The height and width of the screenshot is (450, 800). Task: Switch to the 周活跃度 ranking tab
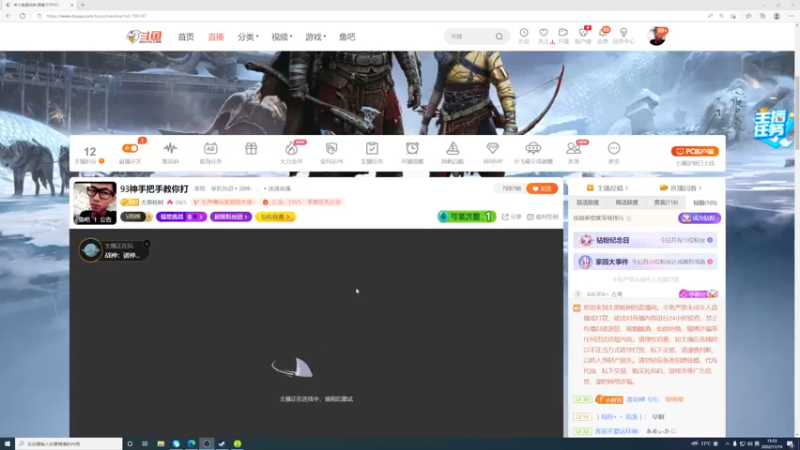627,203
